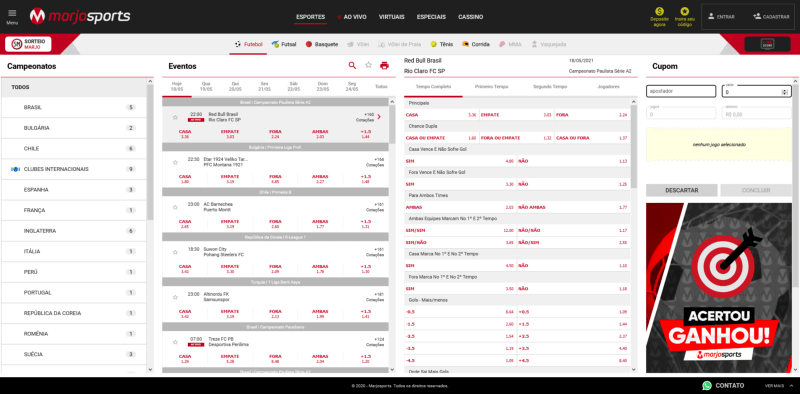Select the Corrida sport
This screenshot has width=800, height=394.
pyautogui.click(x=476, y=44)
